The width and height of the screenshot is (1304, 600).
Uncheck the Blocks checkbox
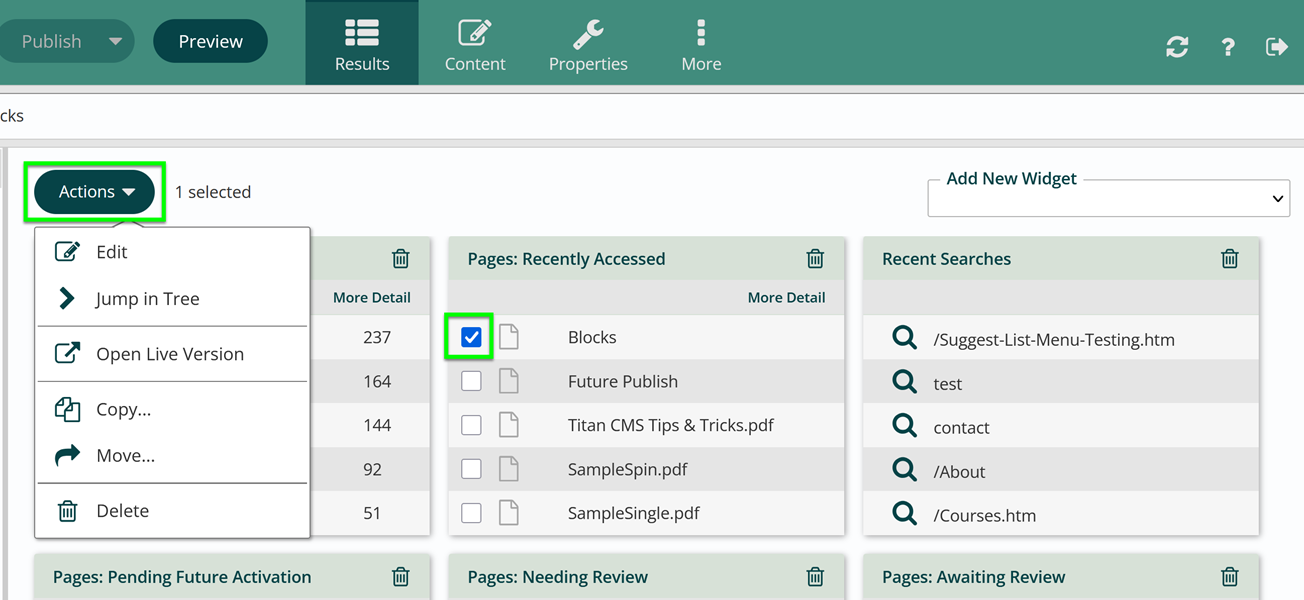point(471,337)
